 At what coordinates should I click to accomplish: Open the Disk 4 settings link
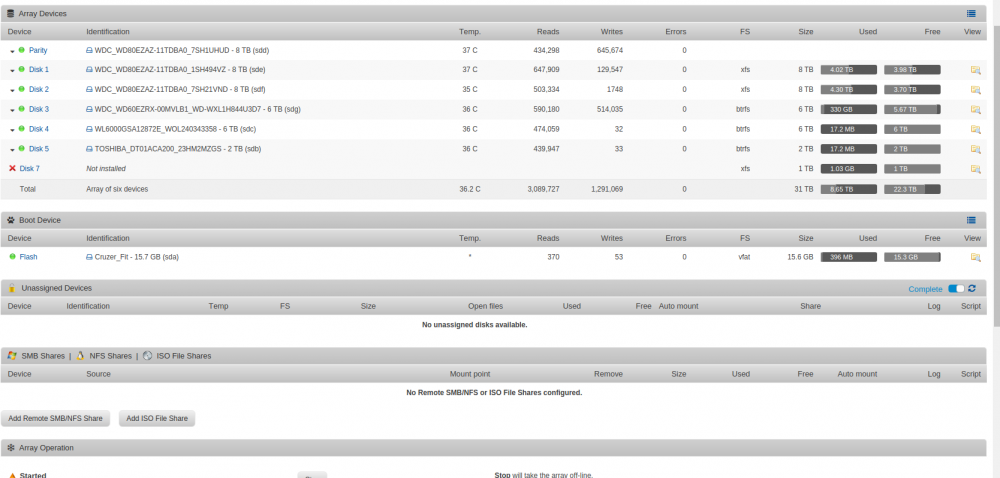[39, 129]
